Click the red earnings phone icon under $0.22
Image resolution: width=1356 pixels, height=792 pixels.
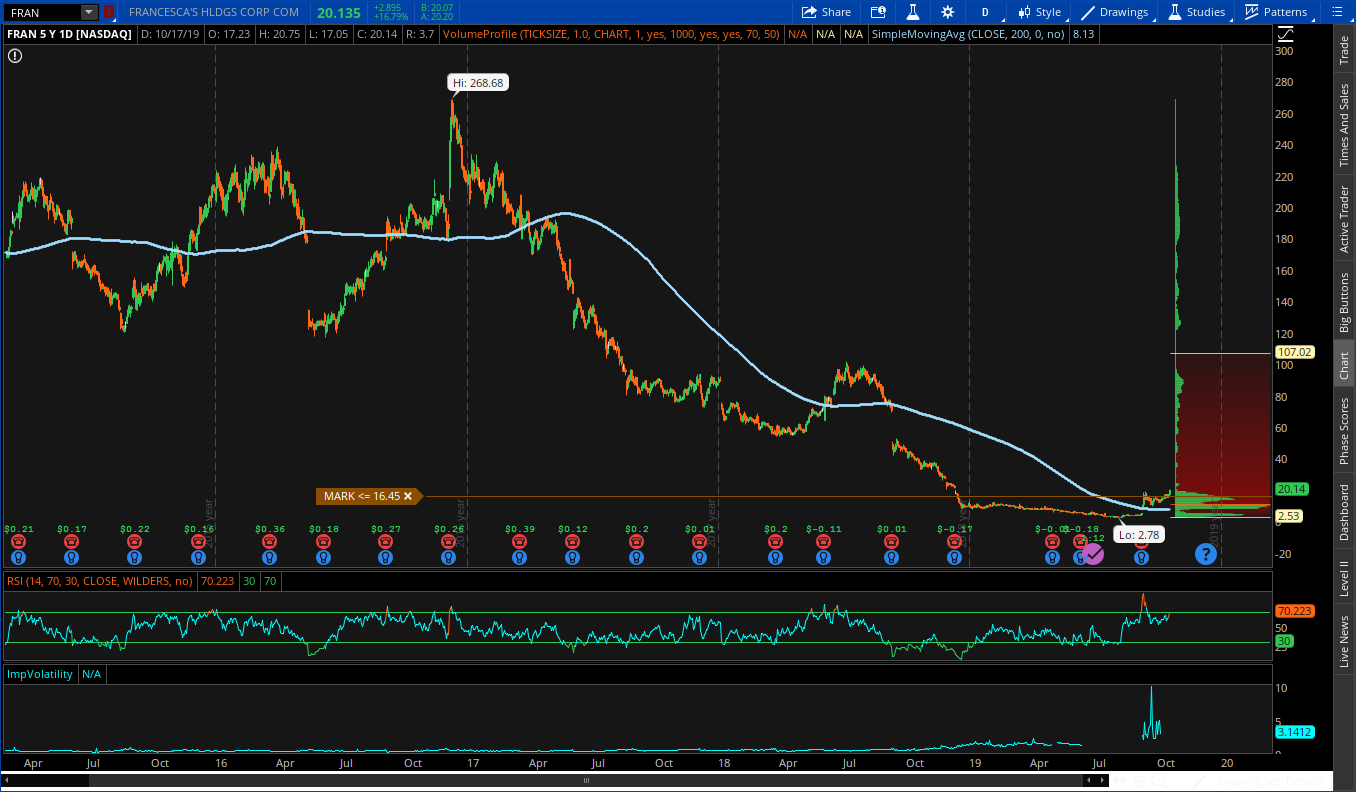click(x=135, y=541)
